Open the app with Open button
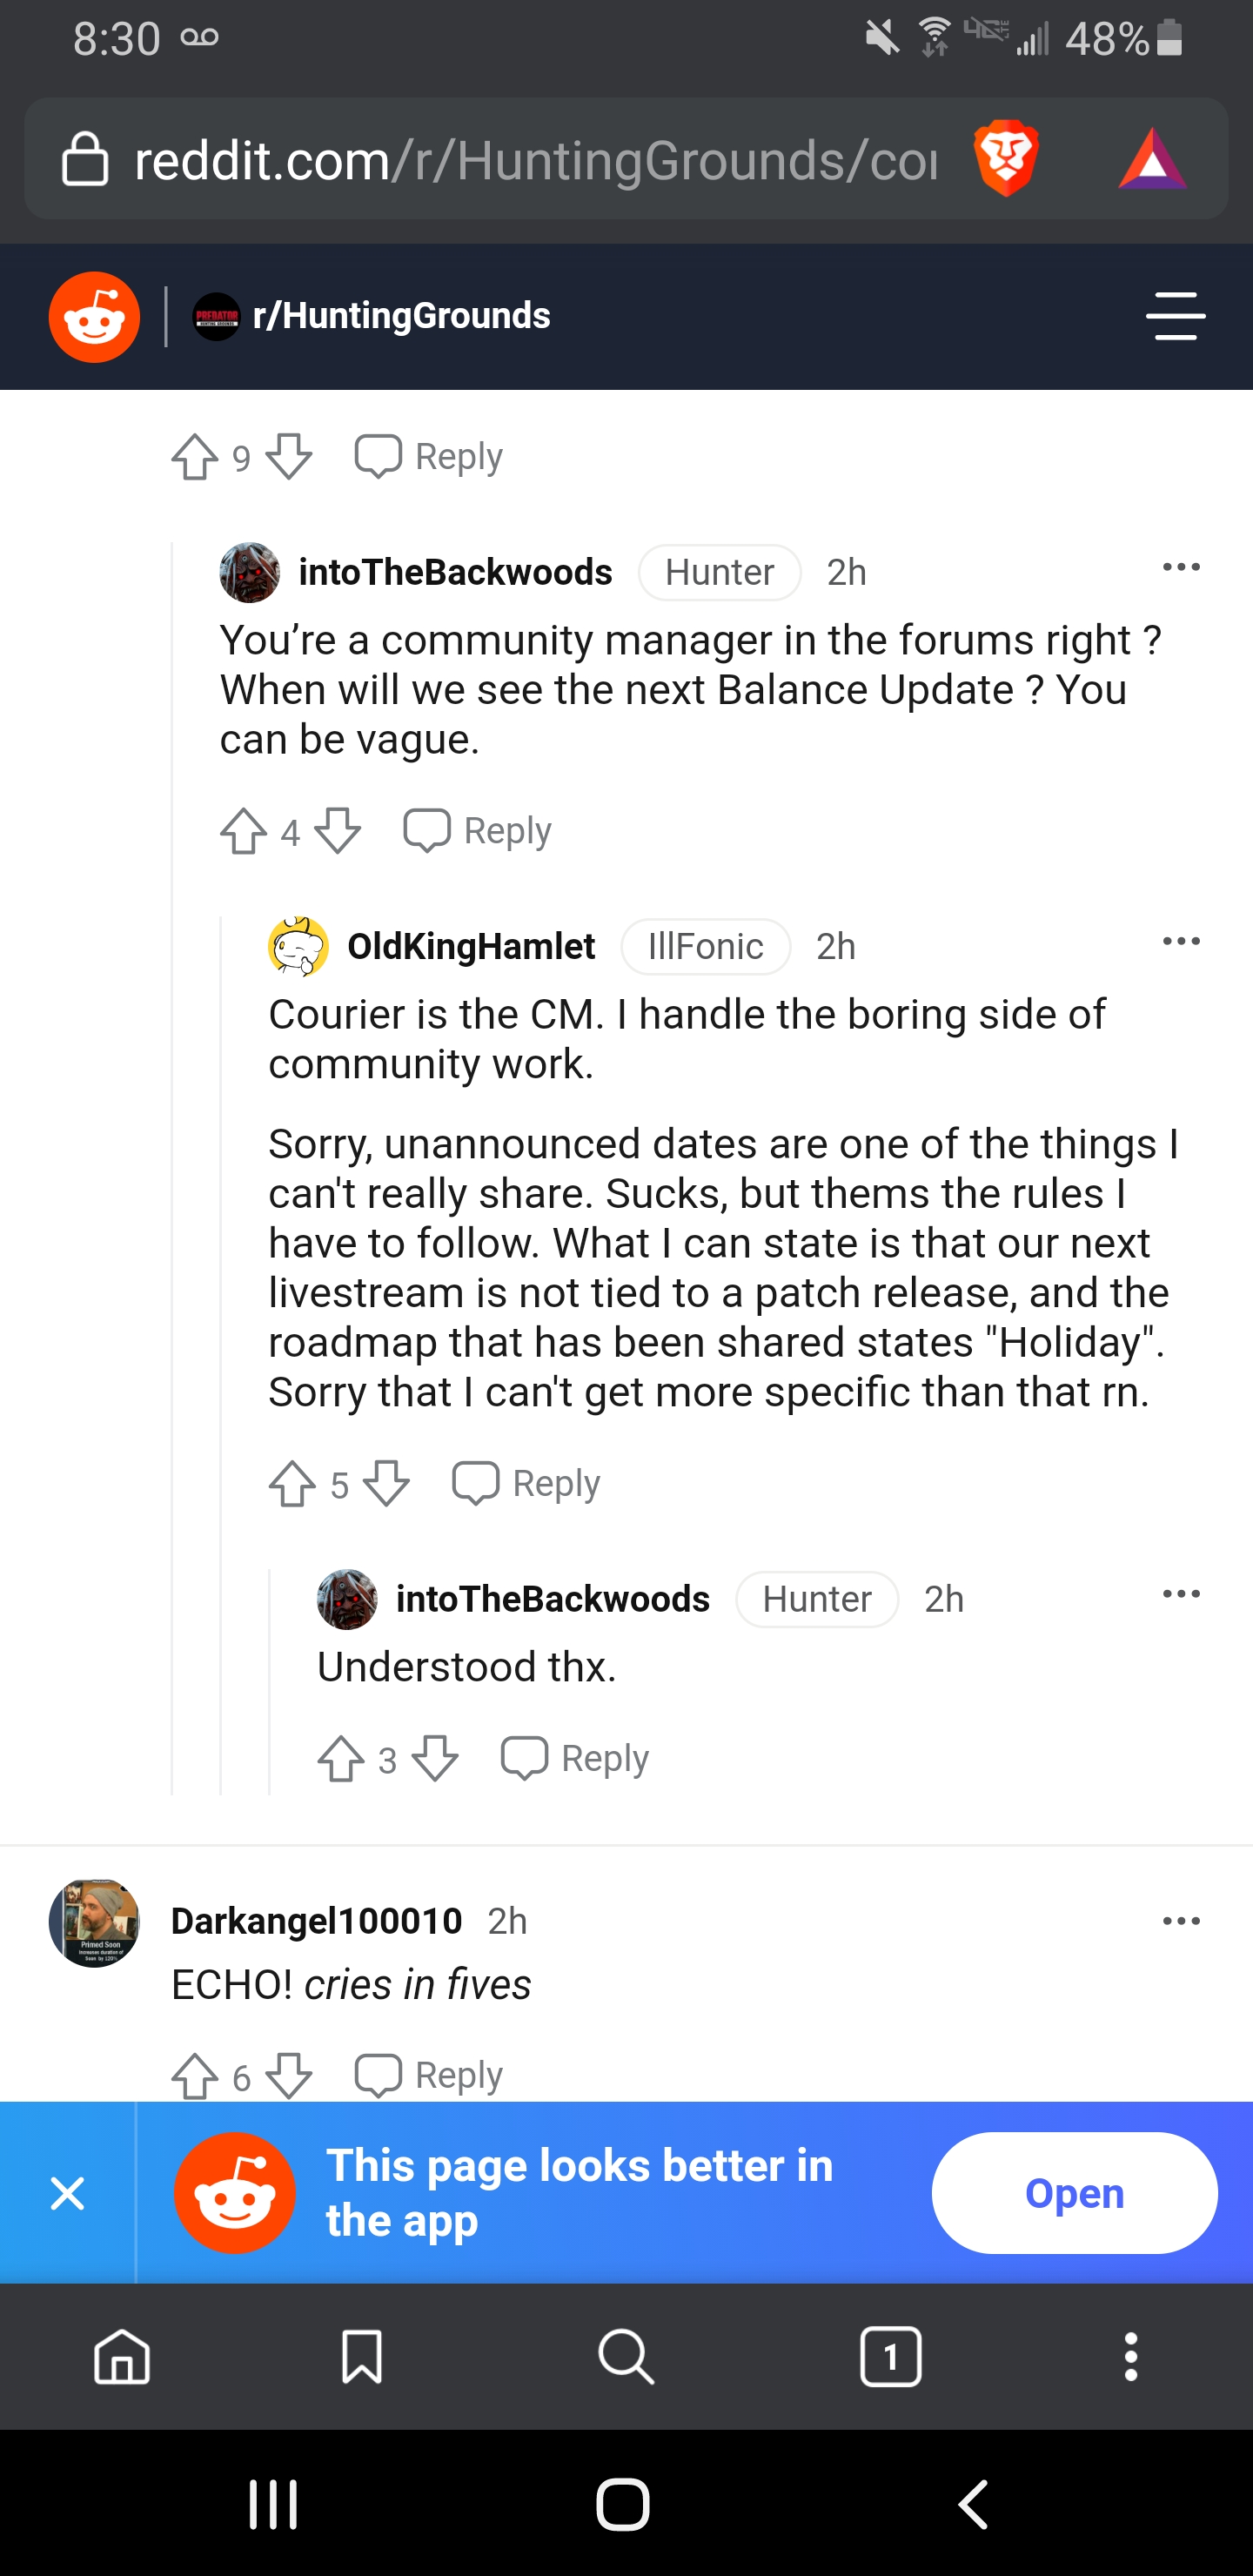The width and height of the screenshot is (1253, 2576). [1074, 2192]
